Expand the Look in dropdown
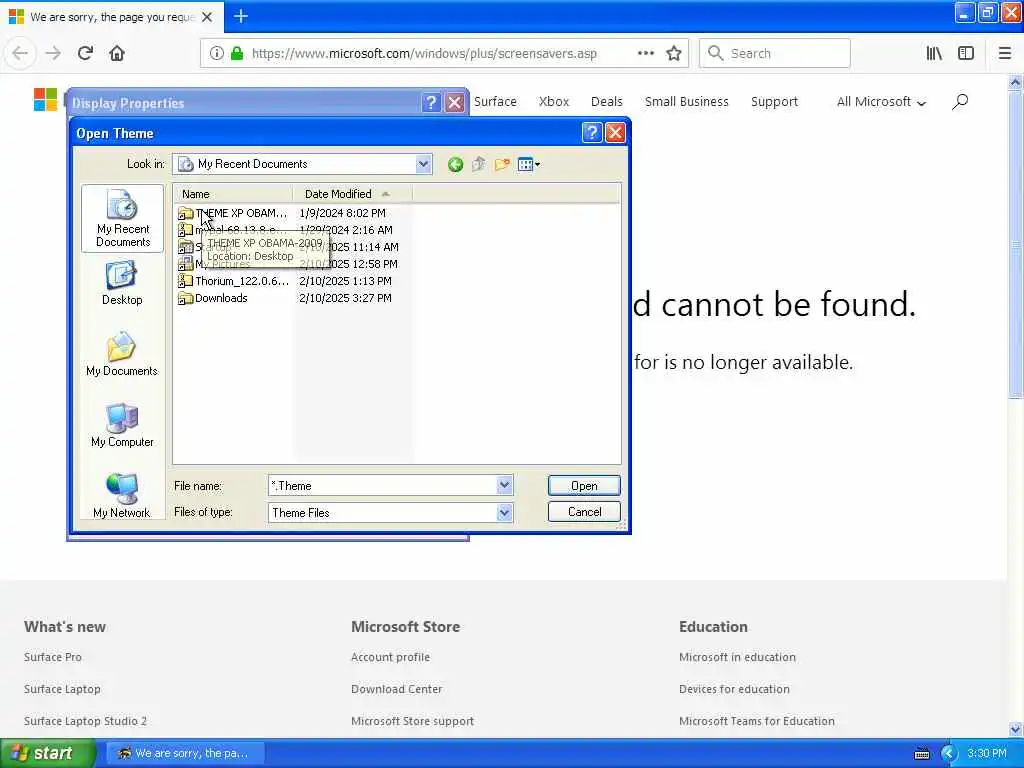The height and width of the screenshot is (768, 1024). tap(423, 164)
